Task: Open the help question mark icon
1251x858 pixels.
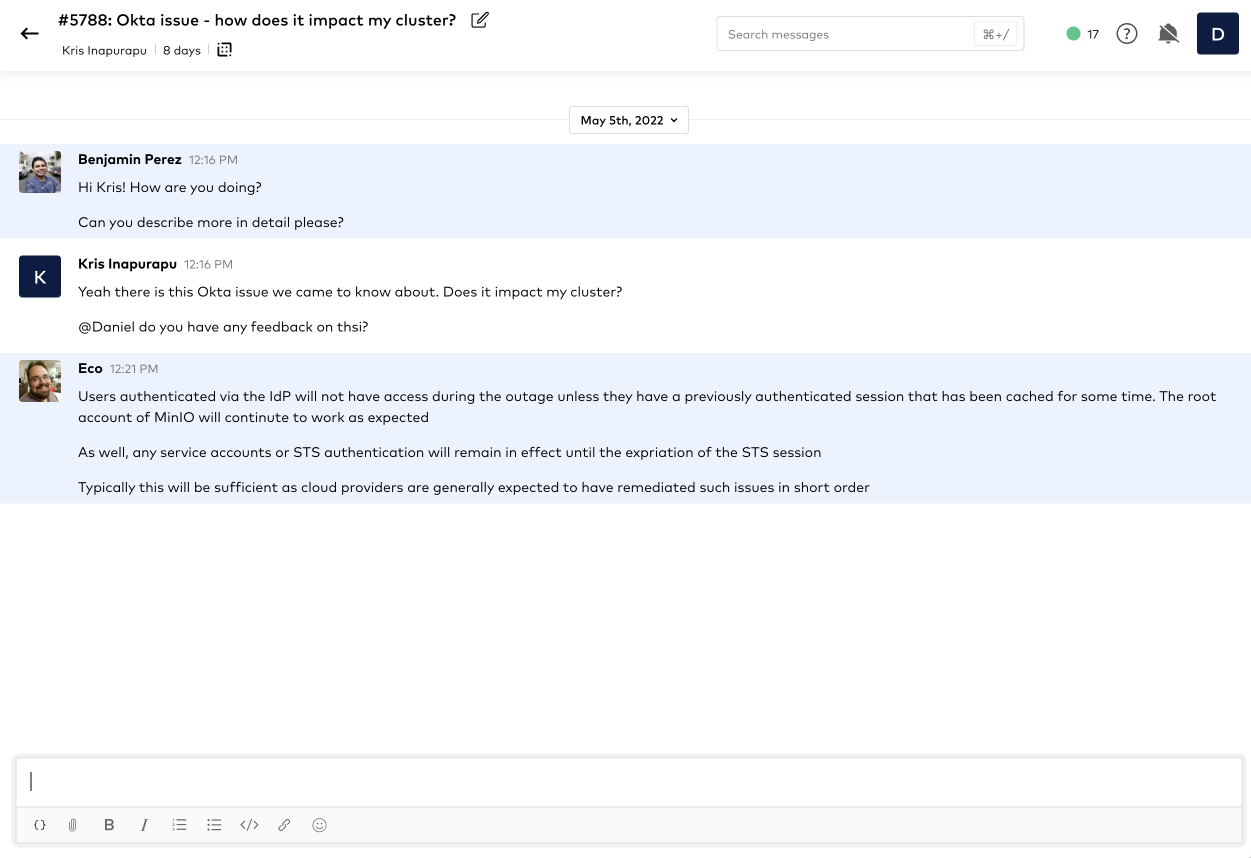Action: [x=1127, y=34]
